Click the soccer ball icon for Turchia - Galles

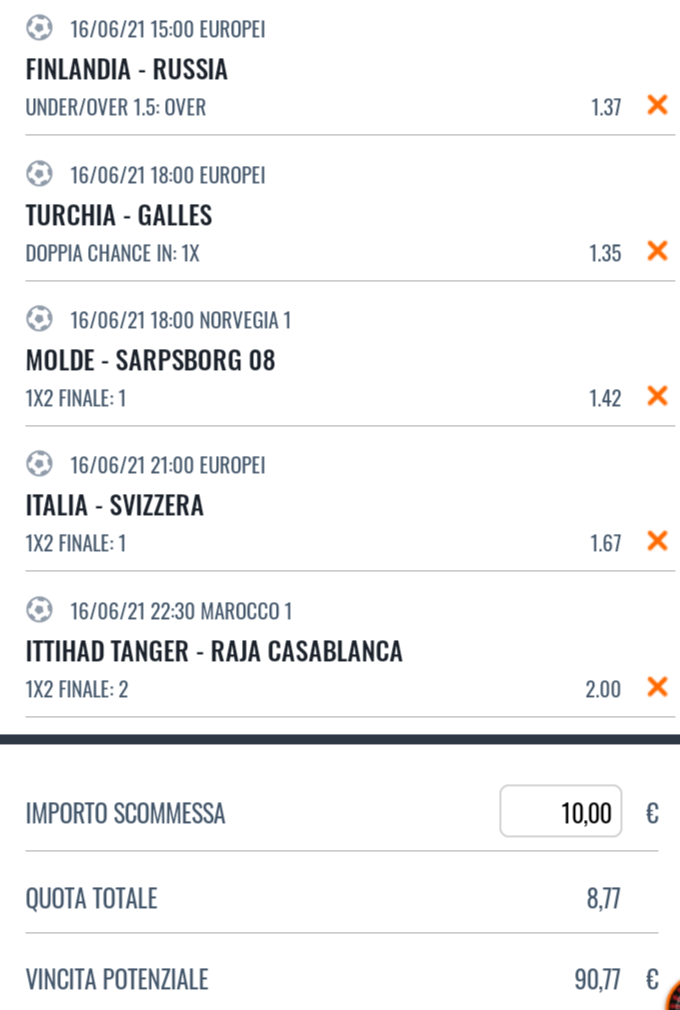(39, 174)
